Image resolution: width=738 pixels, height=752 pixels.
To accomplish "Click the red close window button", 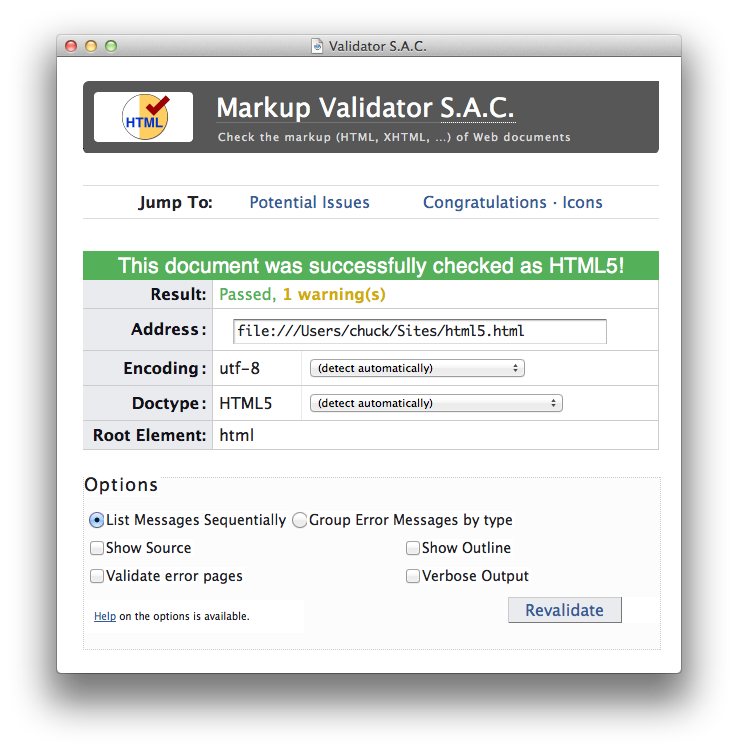I will coord(71,46).
